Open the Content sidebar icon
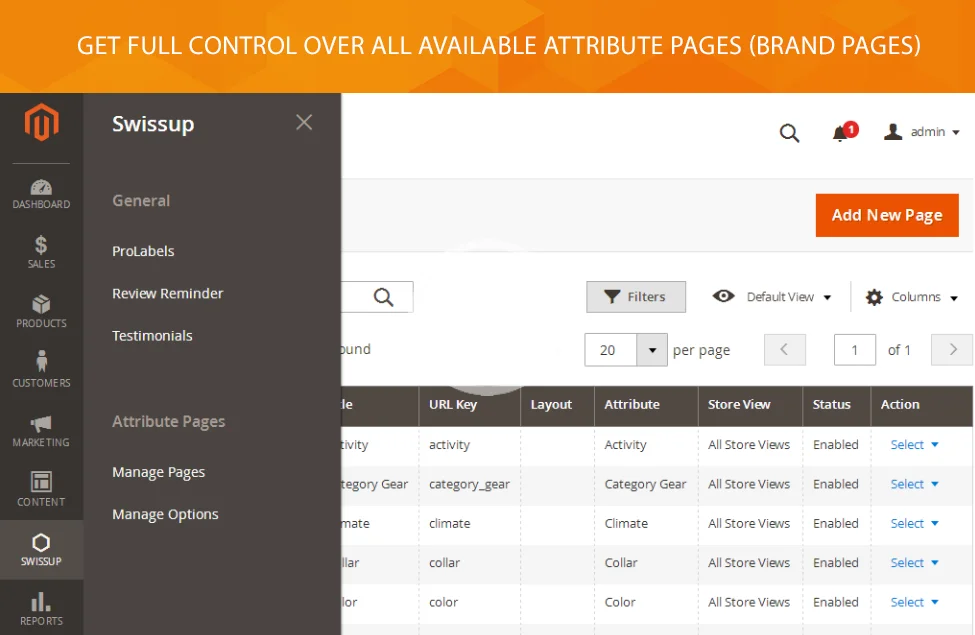Screen dimensions: 975x635 [41, 489]
